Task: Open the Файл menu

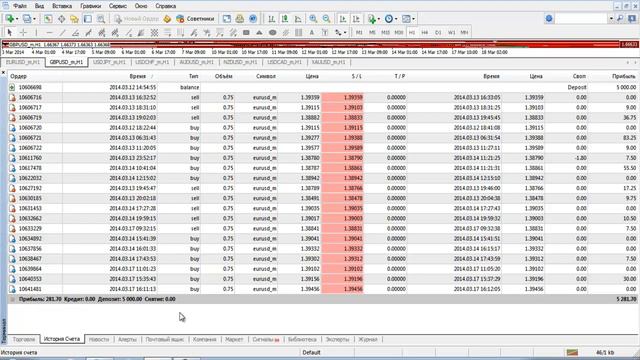Action: pos(20,6)
